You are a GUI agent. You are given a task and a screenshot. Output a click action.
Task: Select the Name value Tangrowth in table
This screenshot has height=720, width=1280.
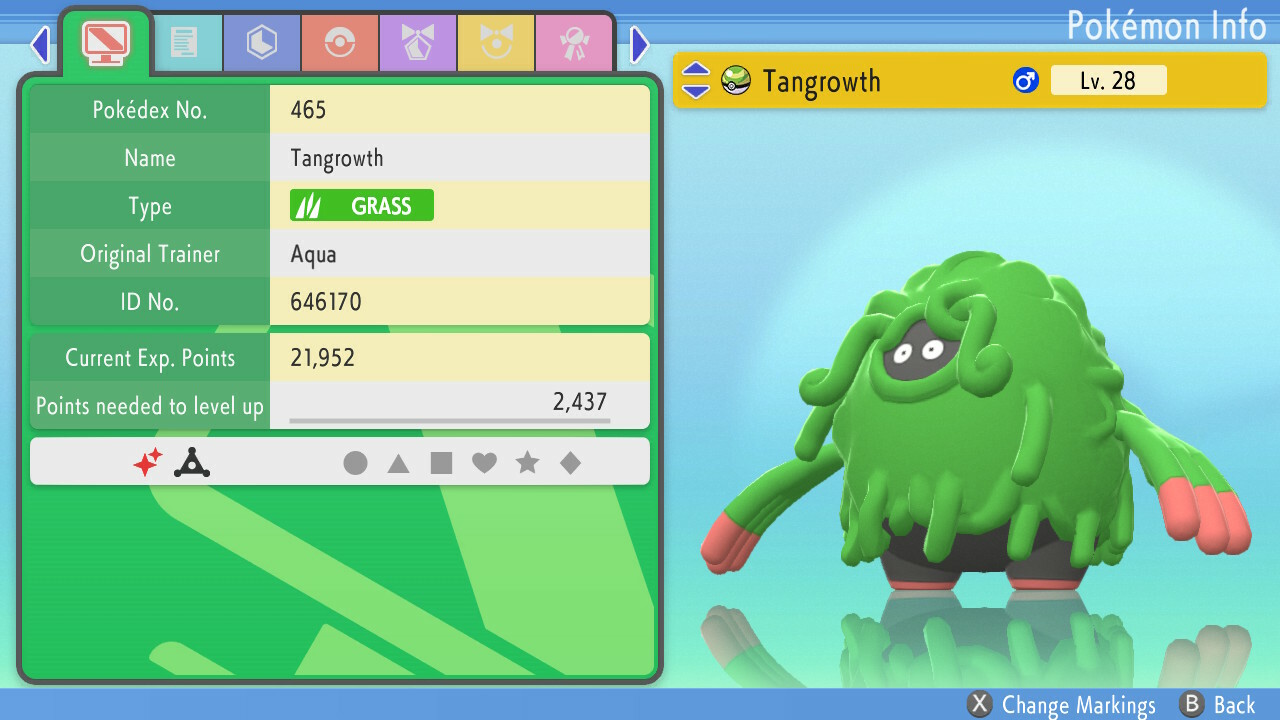pos(337,158)
